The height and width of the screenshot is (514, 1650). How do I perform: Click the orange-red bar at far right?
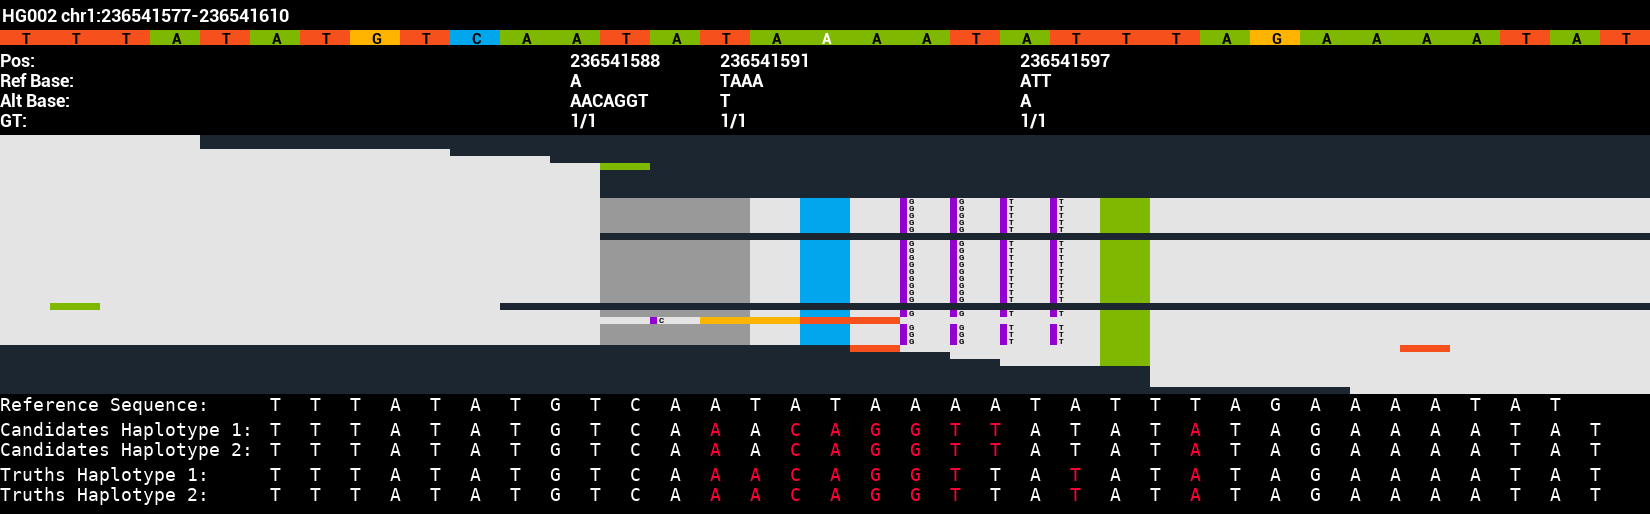click(x=1425, y=348)
